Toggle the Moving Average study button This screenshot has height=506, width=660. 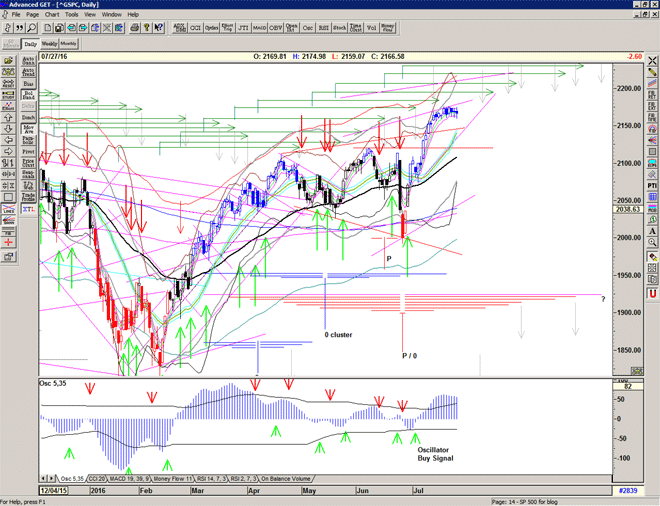28,129
